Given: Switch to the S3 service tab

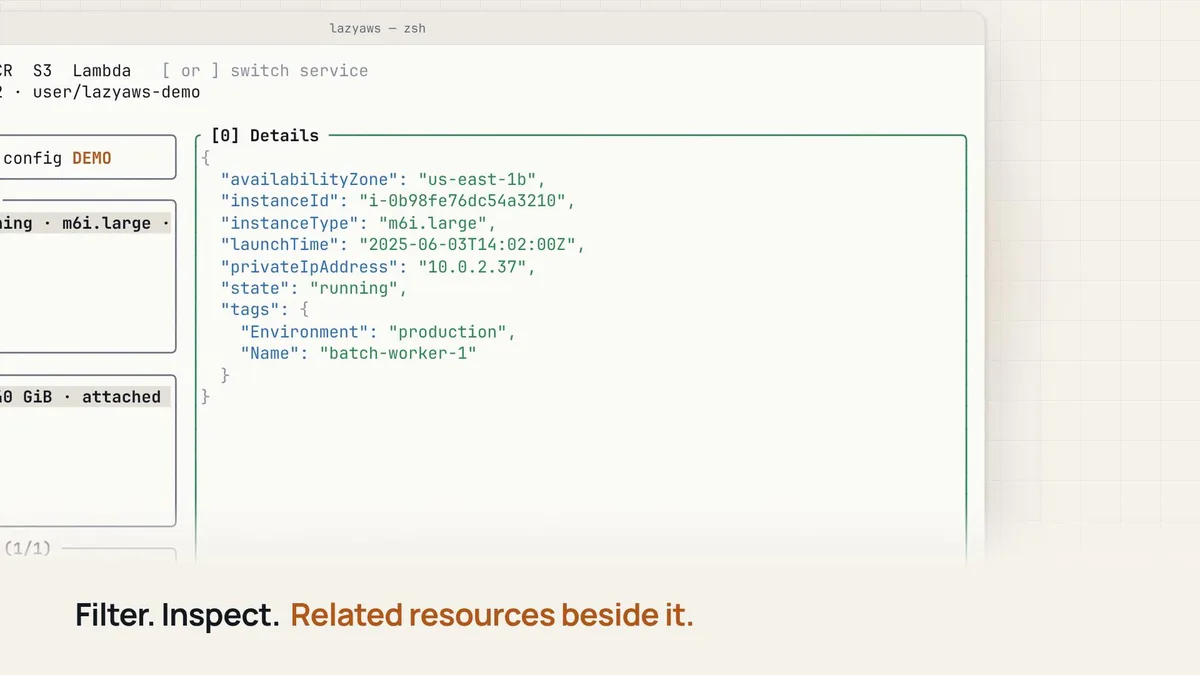Looking at the screenshot, I should [42, 71].
